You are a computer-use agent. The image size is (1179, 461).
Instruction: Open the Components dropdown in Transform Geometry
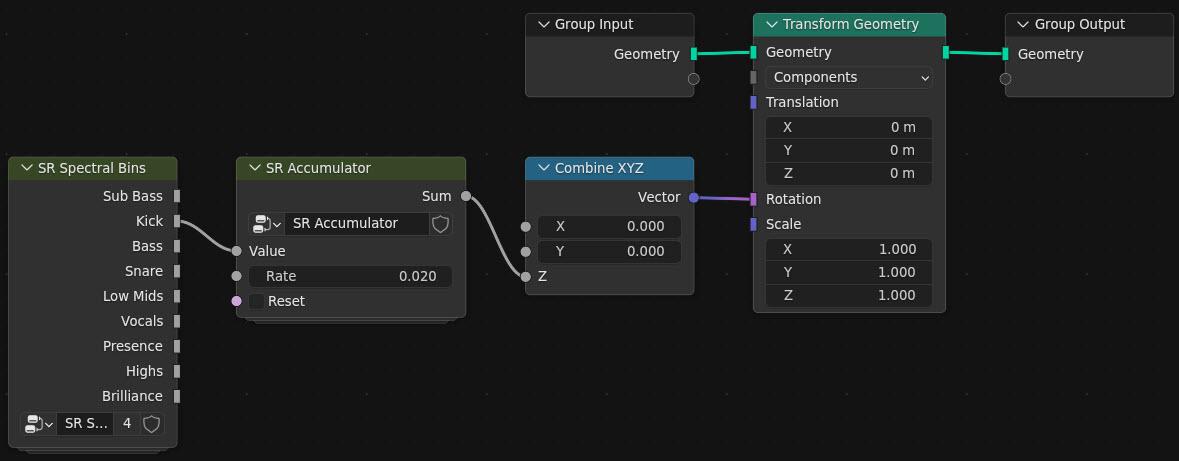pyautogui.click(x=849, y=77)
